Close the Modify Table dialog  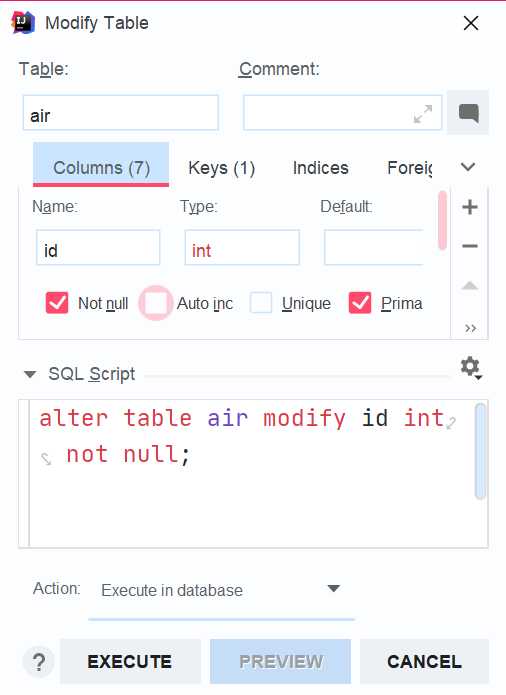tap(471, 23)
